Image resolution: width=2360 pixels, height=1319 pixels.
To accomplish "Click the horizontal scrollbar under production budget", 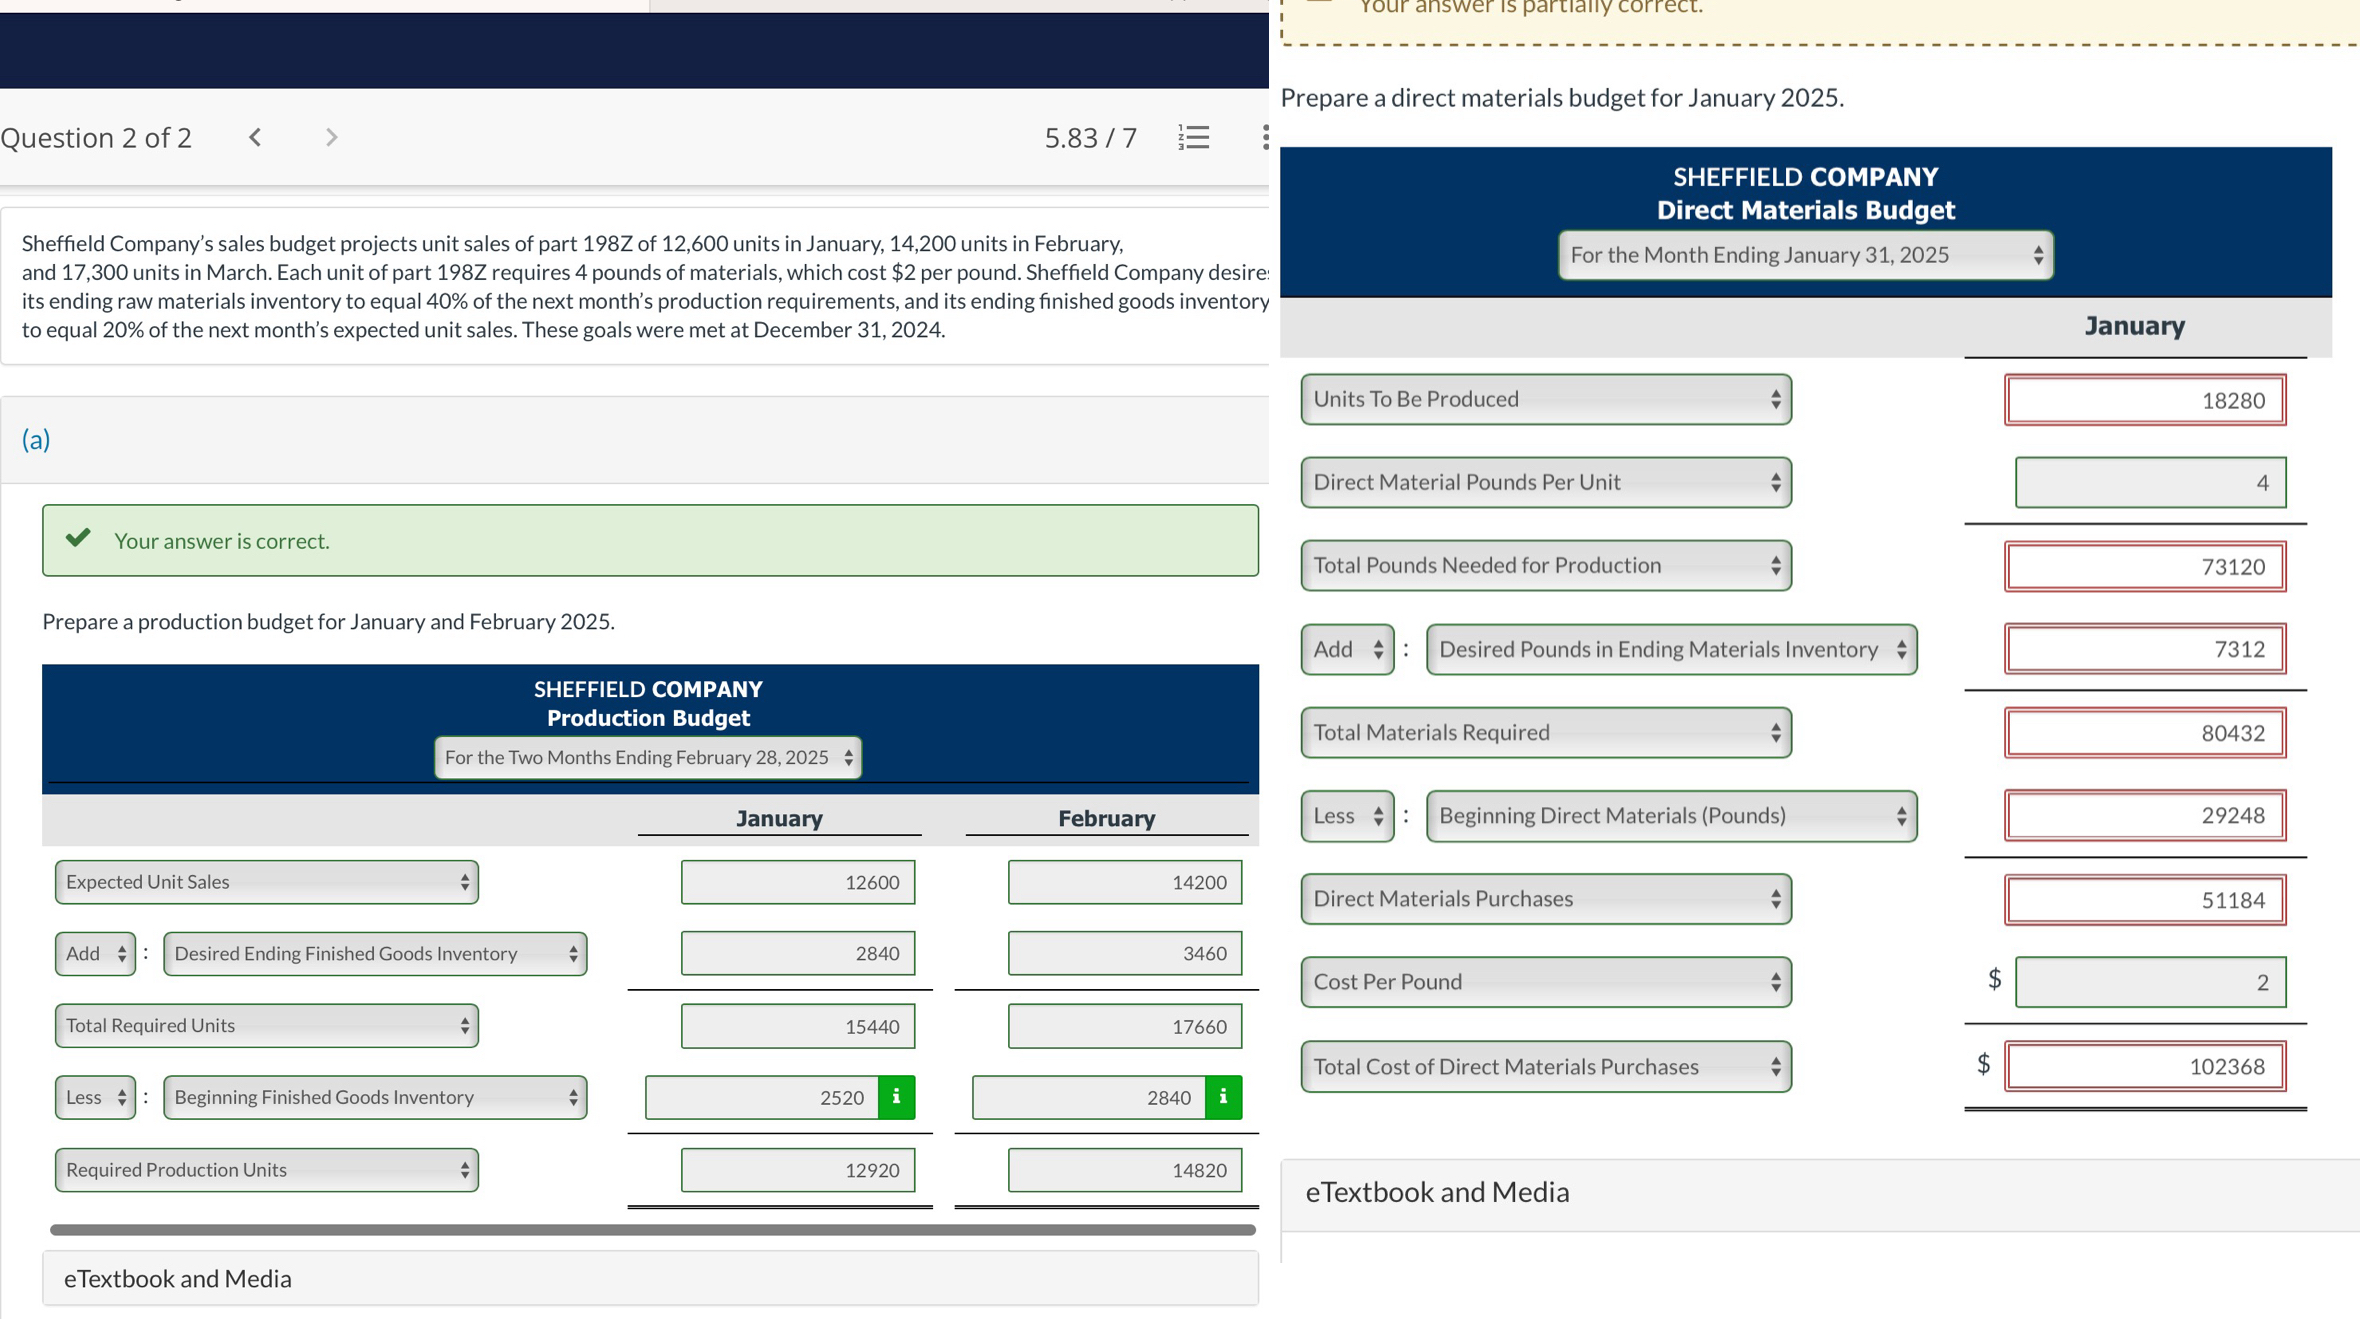I will click(652, 1229).
